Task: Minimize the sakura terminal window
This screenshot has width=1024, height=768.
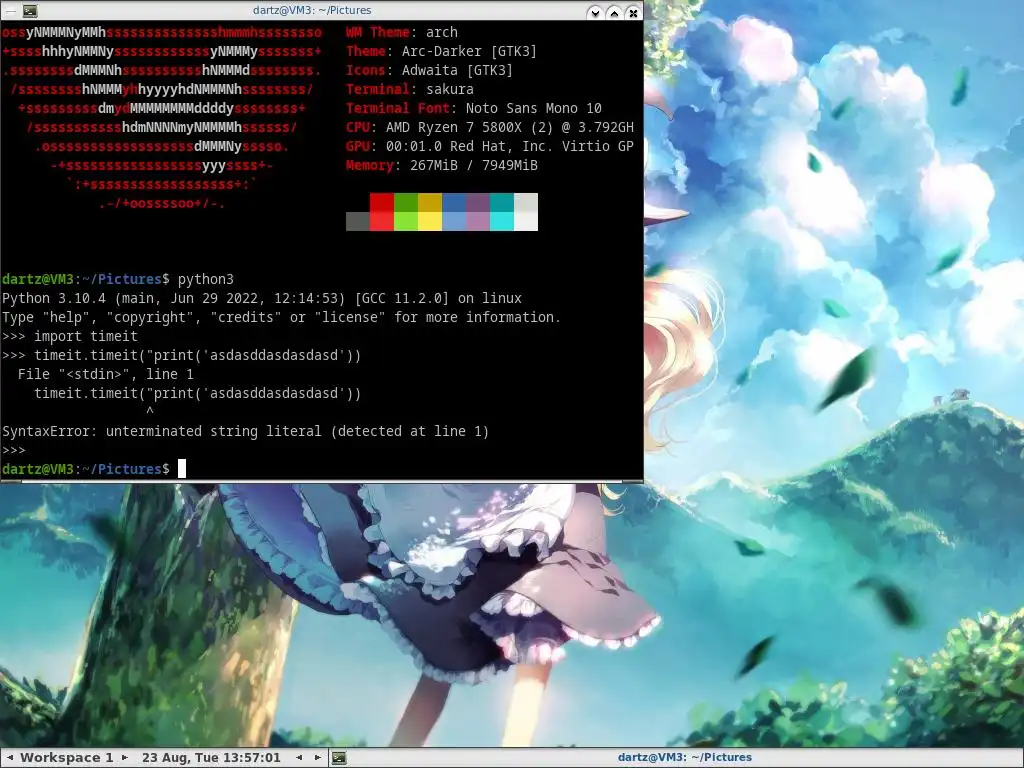Action: [x=594, y=12]
